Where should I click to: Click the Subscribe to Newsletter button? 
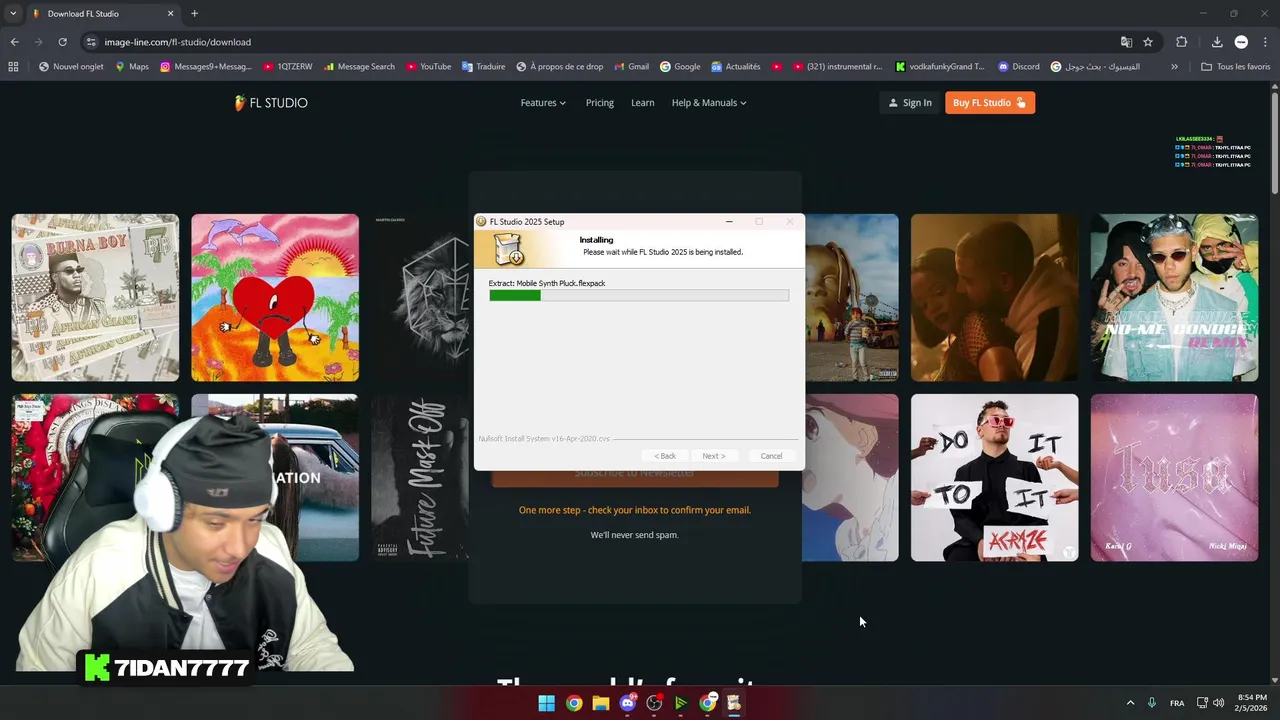point(635,477)
